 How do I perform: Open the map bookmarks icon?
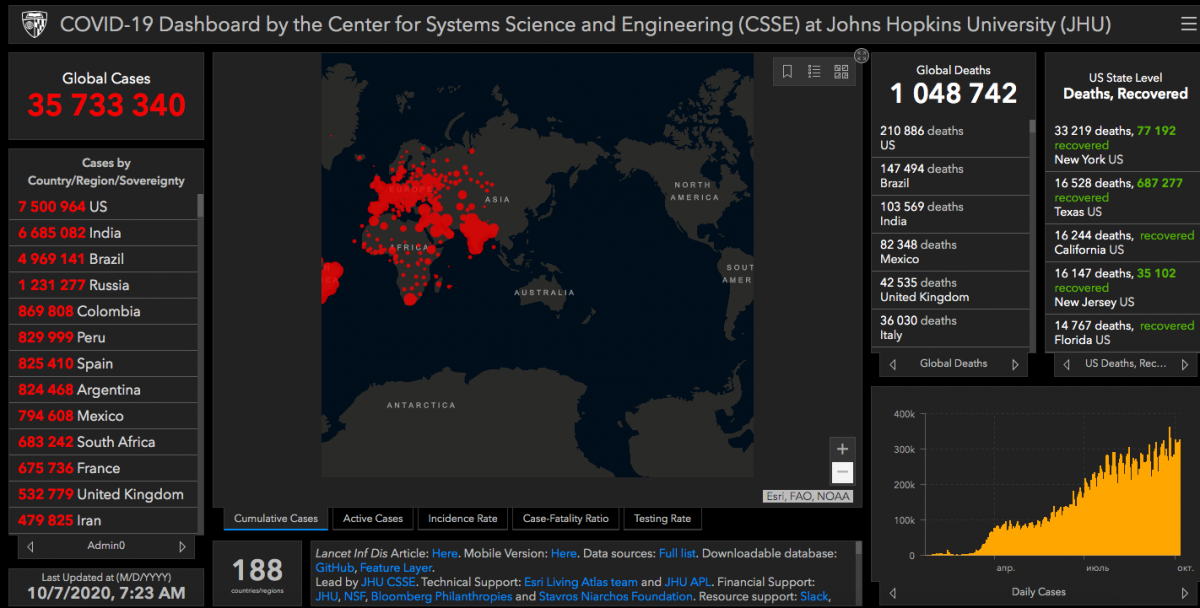(x=788, y=71)
